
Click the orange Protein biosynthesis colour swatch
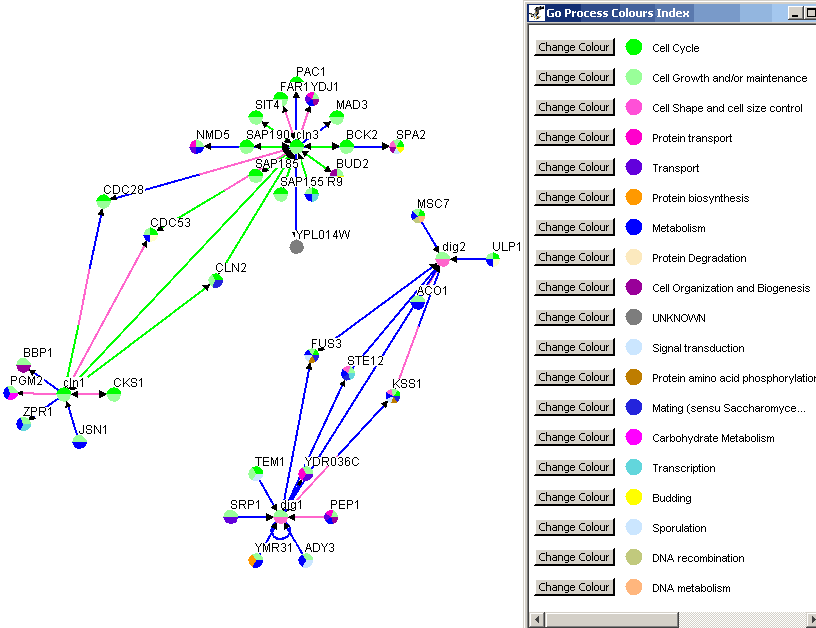633,198
